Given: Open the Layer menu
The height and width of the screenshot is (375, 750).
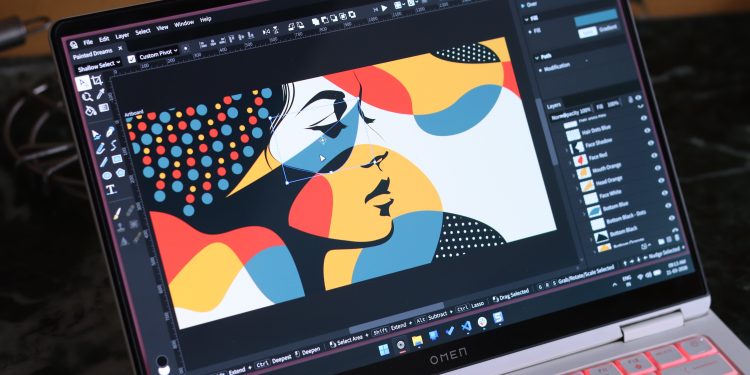Looking at the screenshot, I should [x=122, y=35].
